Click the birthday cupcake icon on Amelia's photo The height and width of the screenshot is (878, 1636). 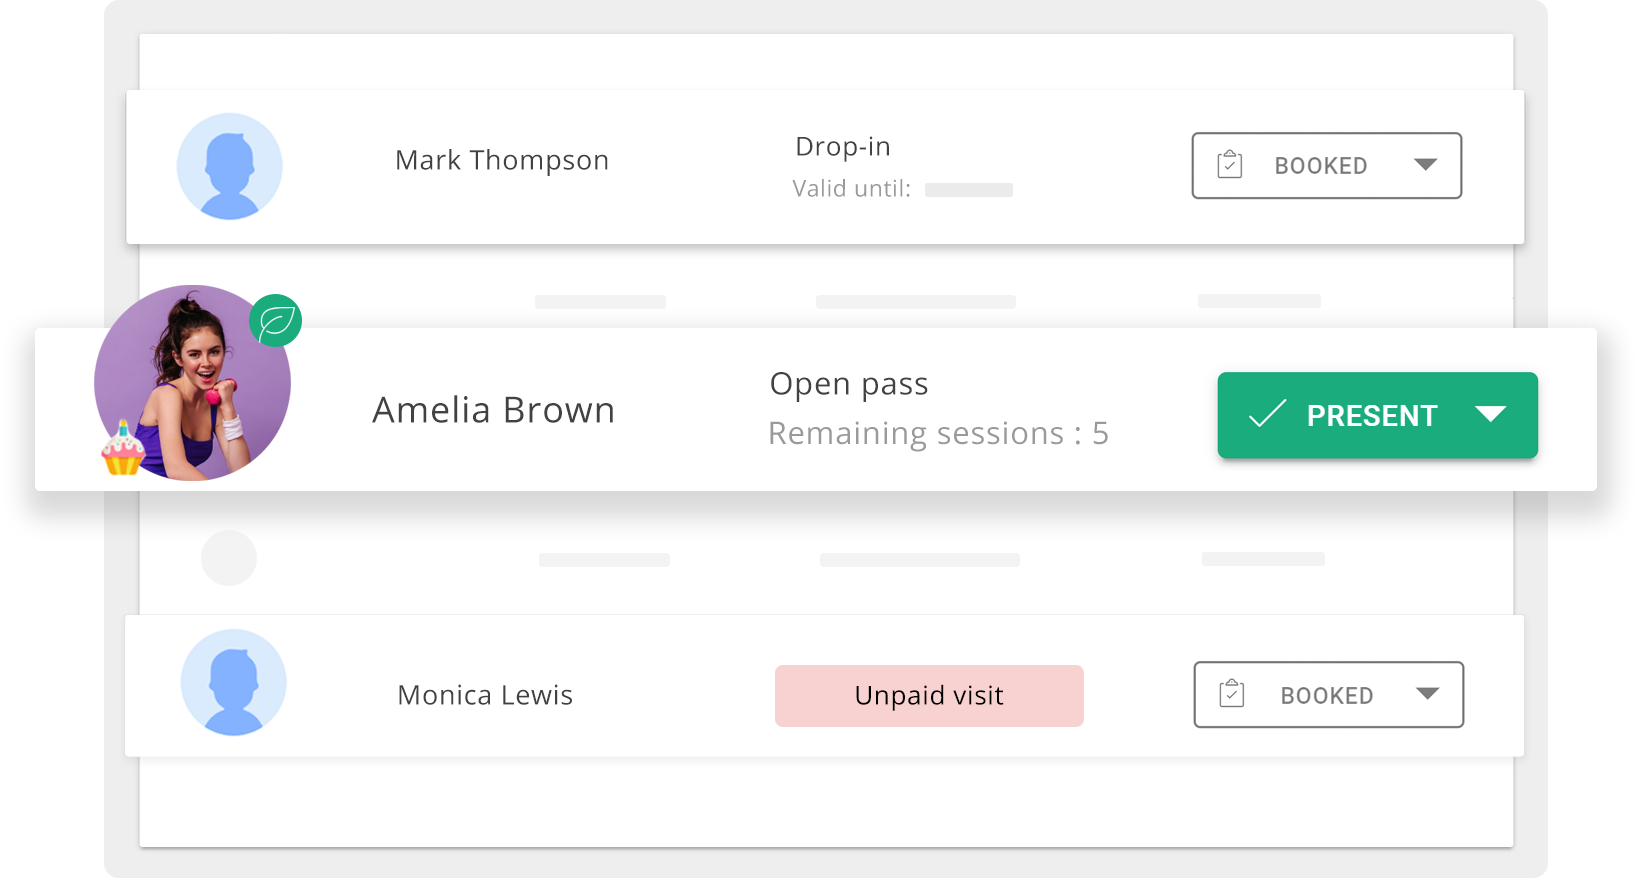(123, 448)
